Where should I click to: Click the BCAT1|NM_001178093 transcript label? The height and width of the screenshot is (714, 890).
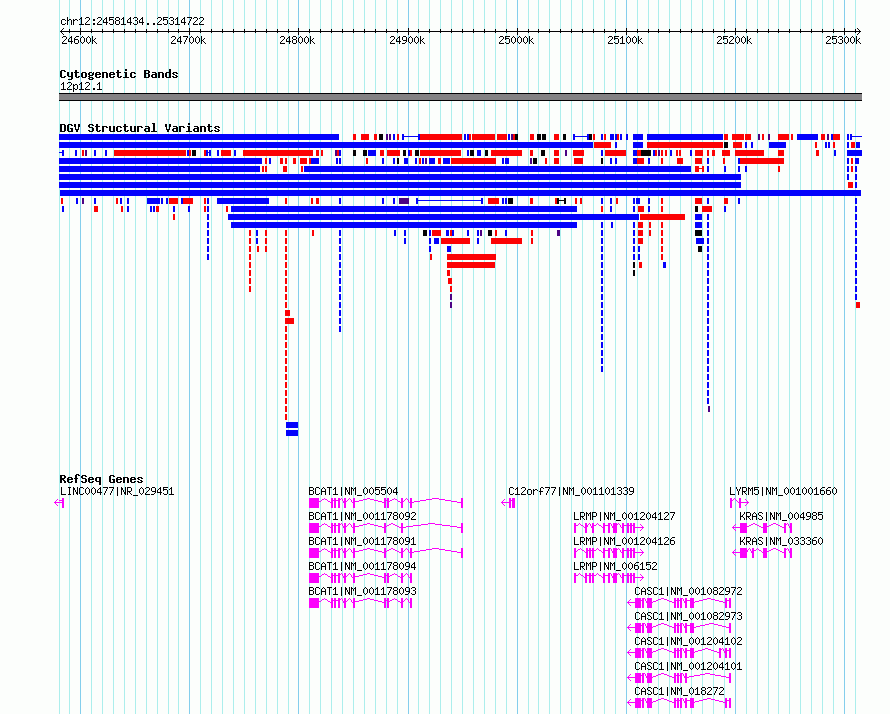[362, 591]
